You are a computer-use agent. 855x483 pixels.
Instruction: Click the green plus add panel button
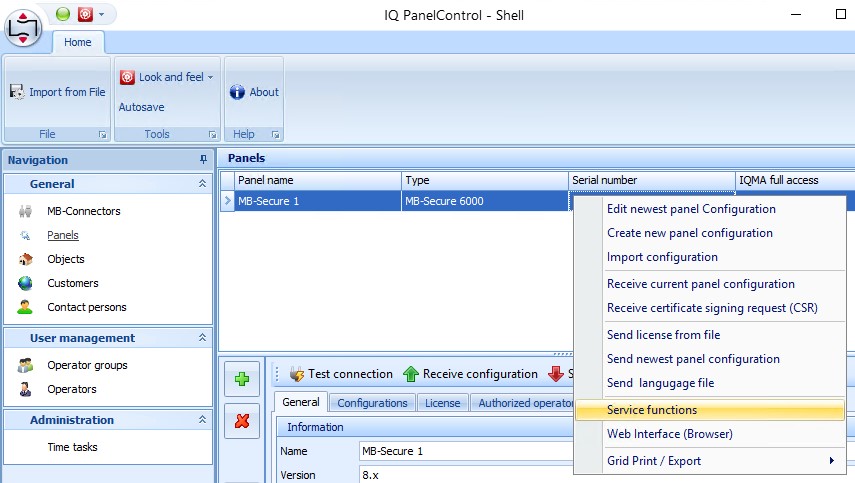pyautogui.click(x=242, y=379)
